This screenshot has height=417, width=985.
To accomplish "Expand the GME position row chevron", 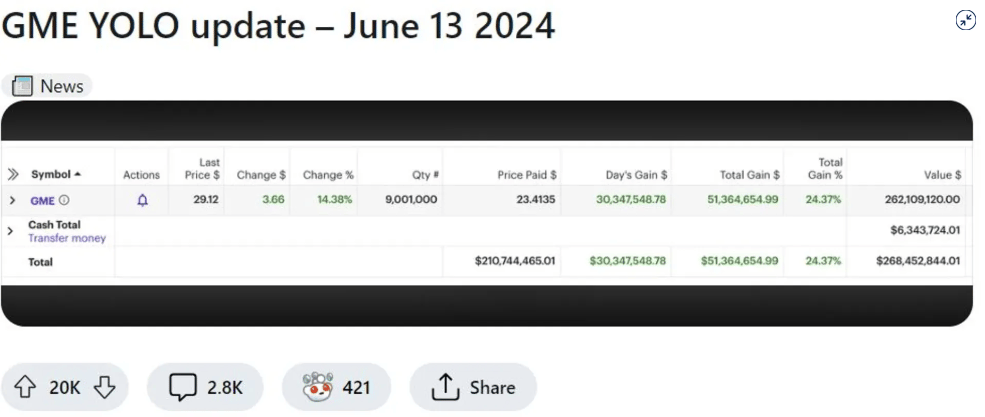I will (x=12, y=201).
